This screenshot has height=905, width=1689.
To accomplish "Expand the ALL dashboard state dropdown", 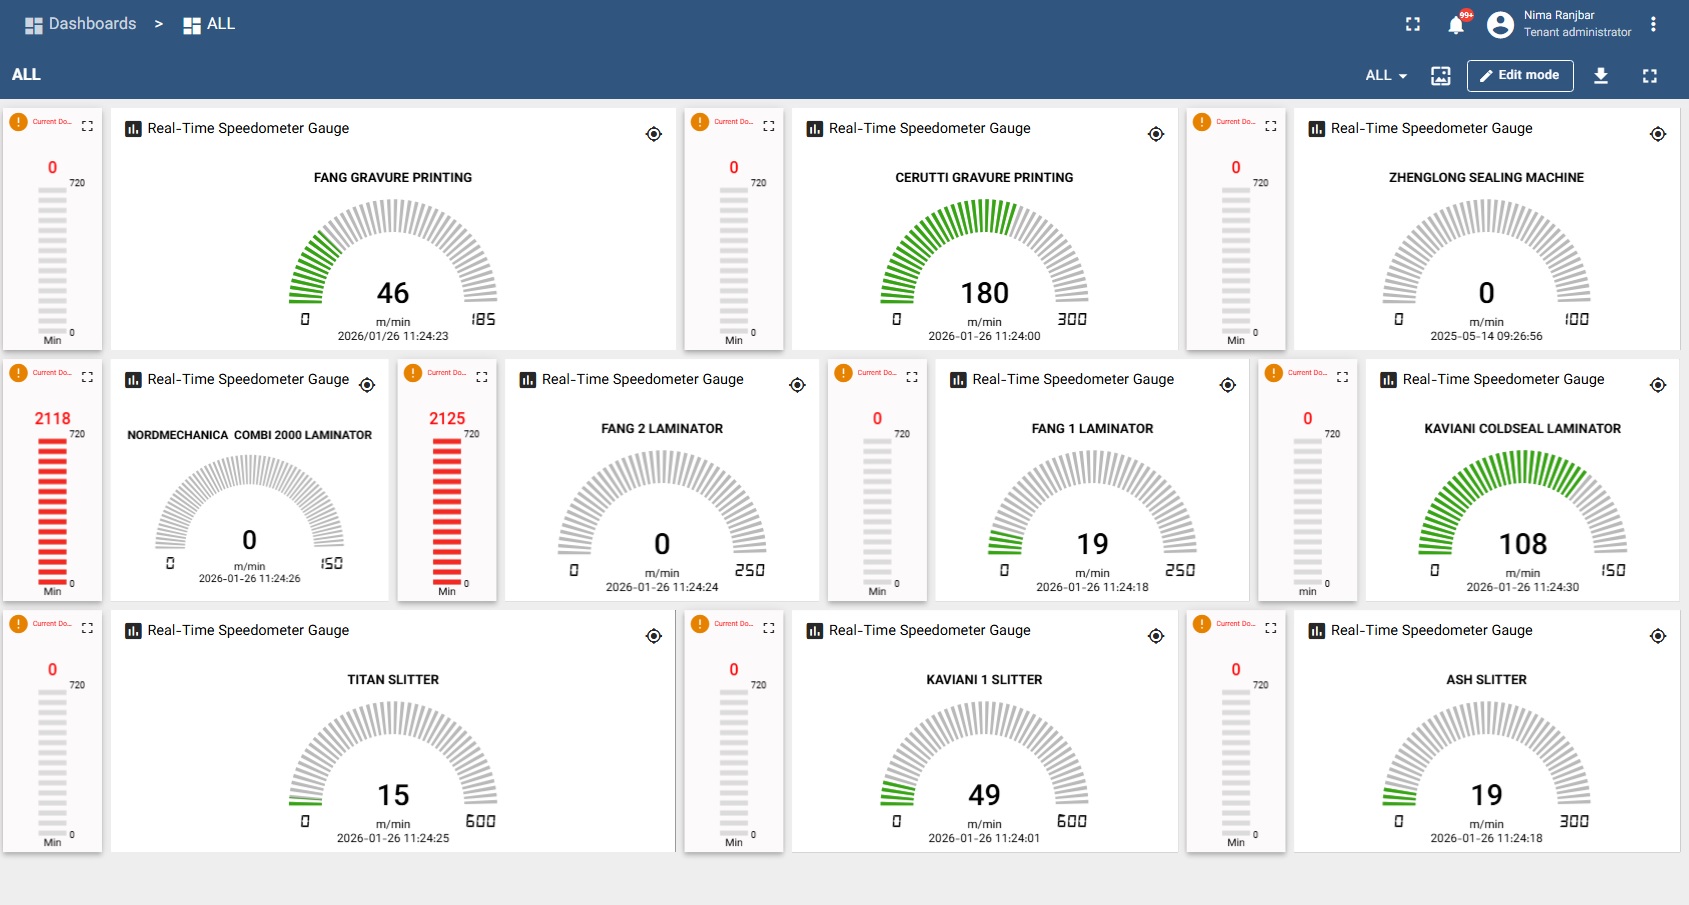I will [x=1386, y=75].
